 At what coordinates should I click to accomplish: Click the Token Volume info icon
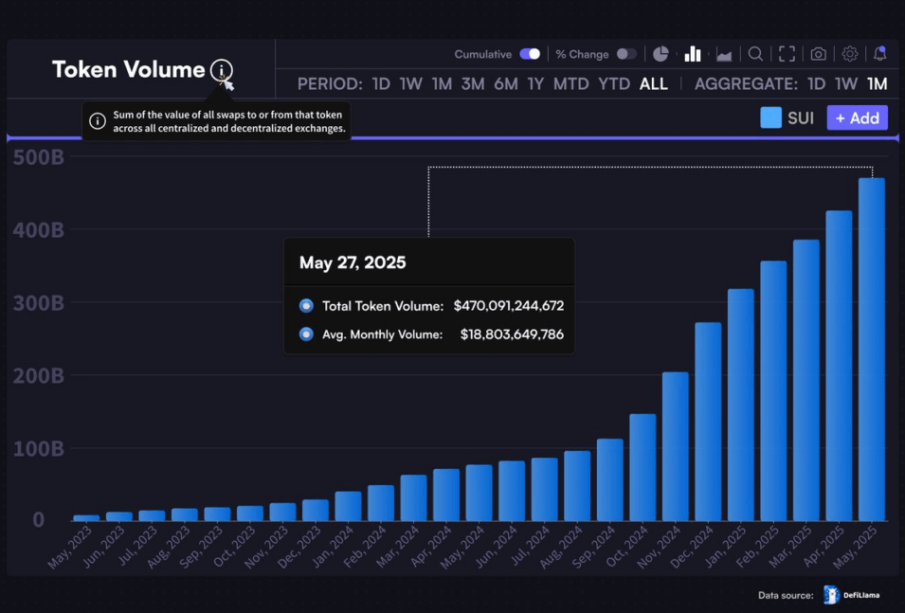coord(221,71)
